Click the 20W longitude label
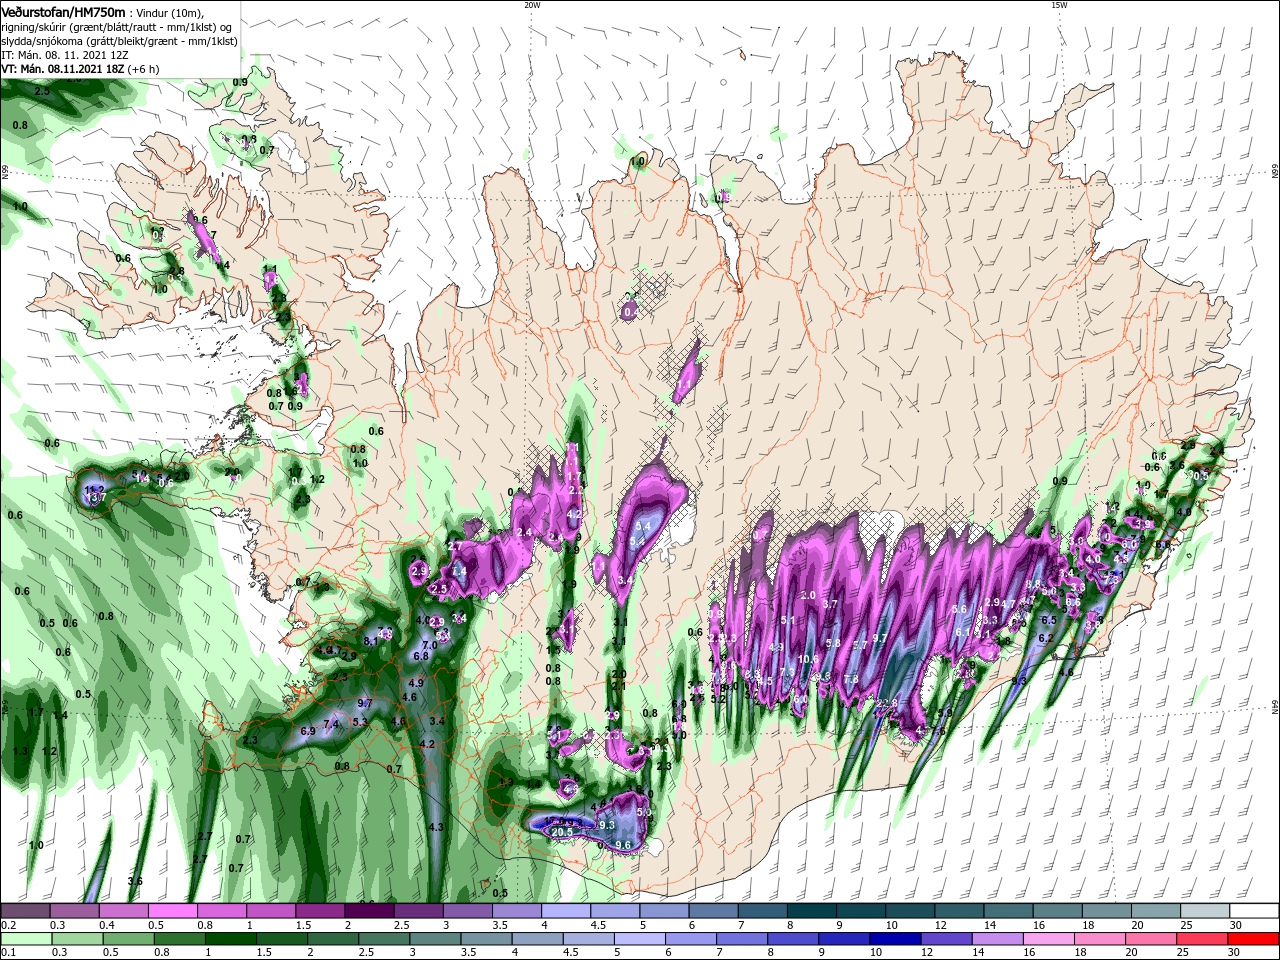 point(532,5)
